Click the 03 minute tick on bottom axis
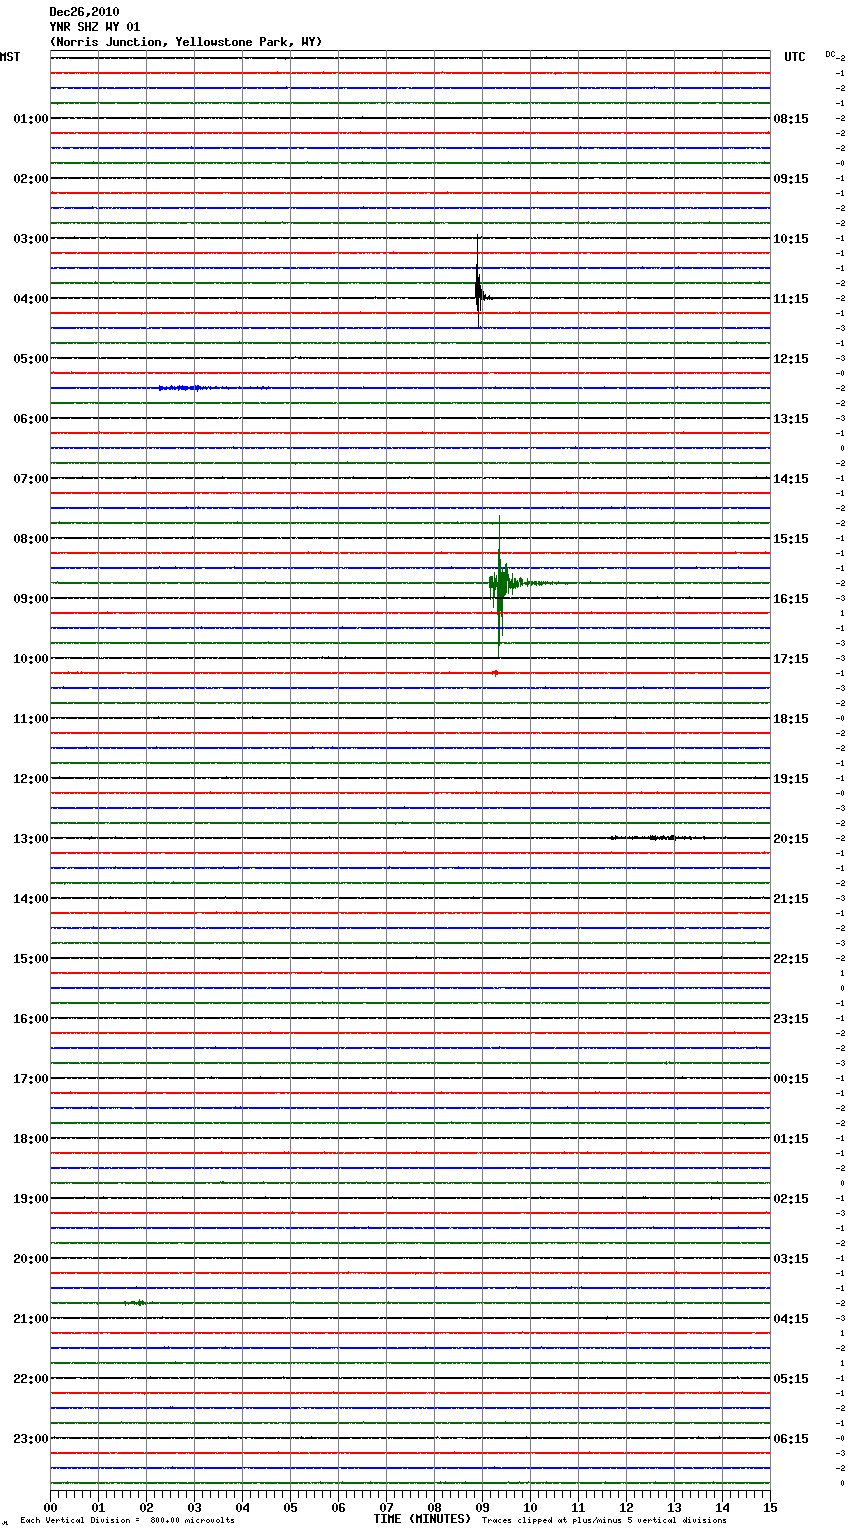This screenshot has height=1534, width=850. (194, 1507)
